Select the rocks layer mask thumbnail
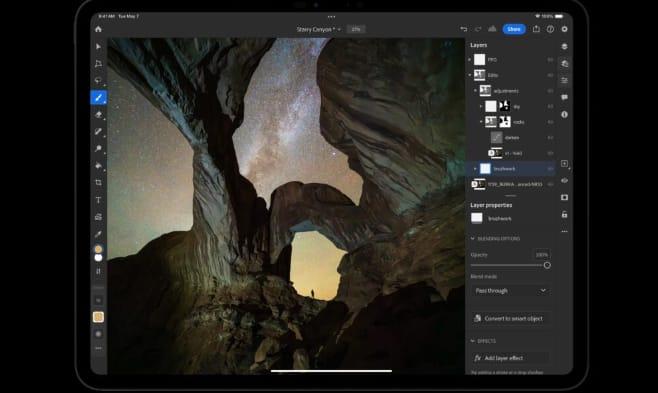The height and width of the screenshot is (393, 658). click(504, 122)
